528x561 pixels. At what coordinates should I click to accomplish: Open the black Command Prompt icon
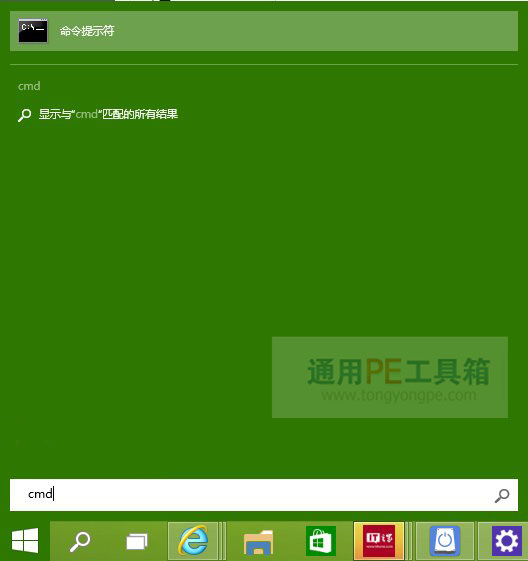pos(33,31)
